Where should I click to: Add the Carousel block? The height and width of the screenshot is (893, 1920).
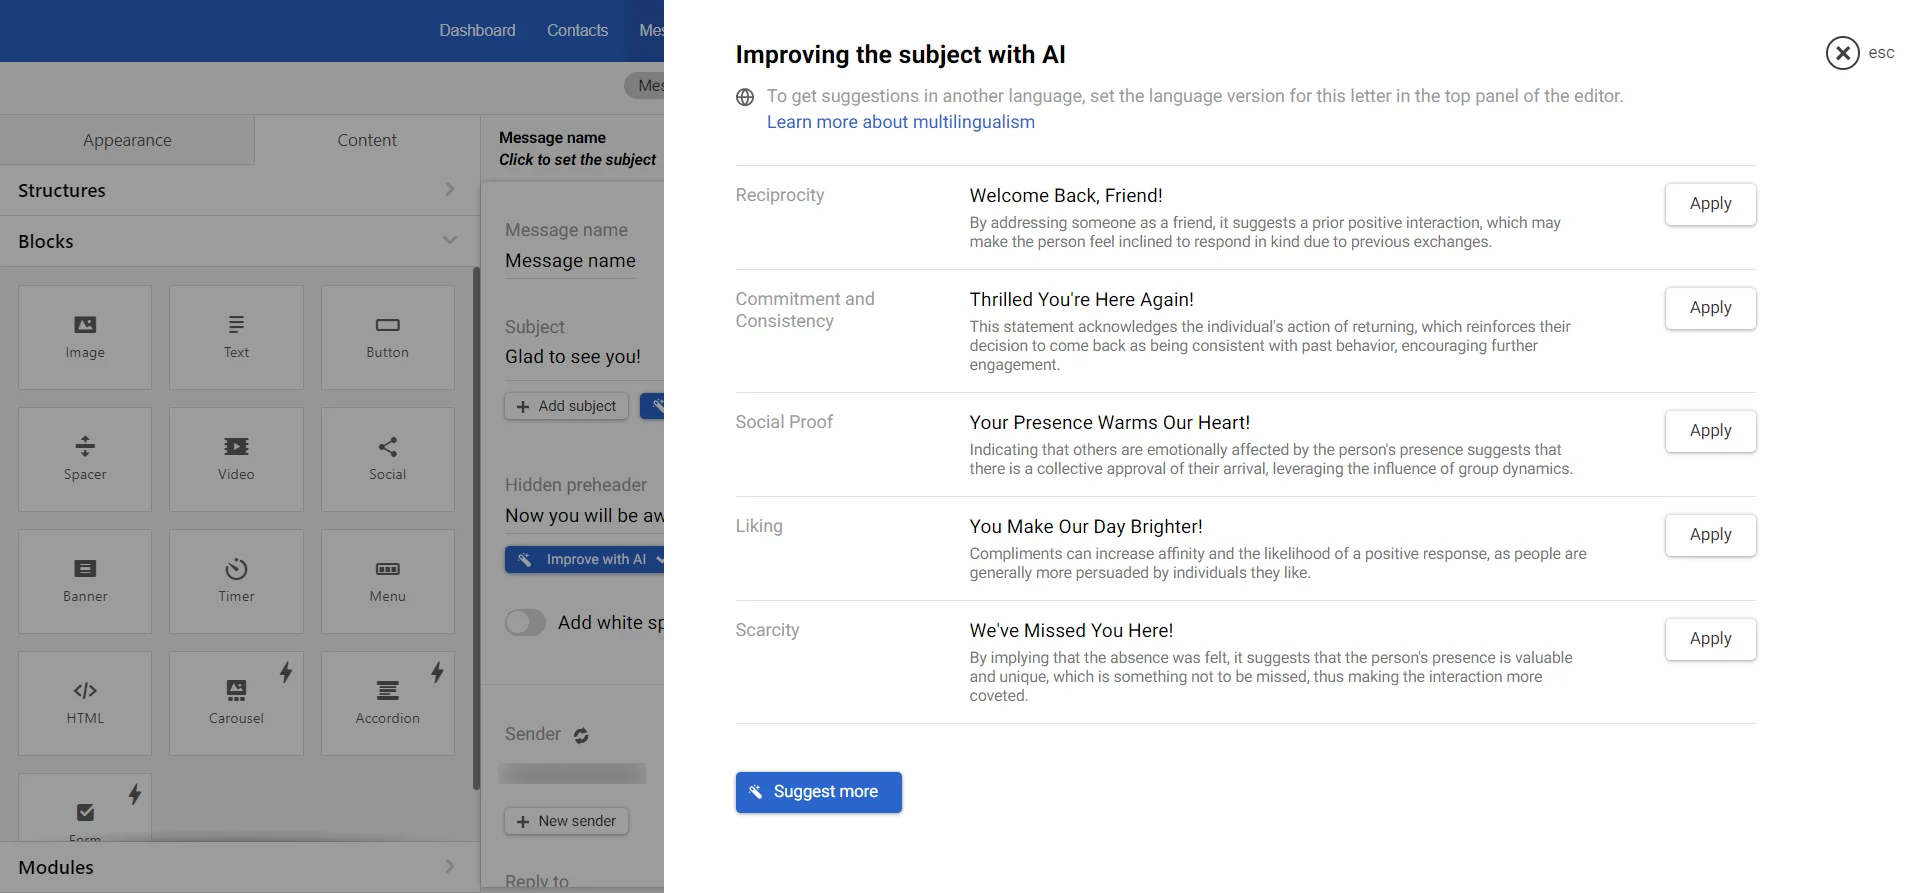(x=236, y=703)
